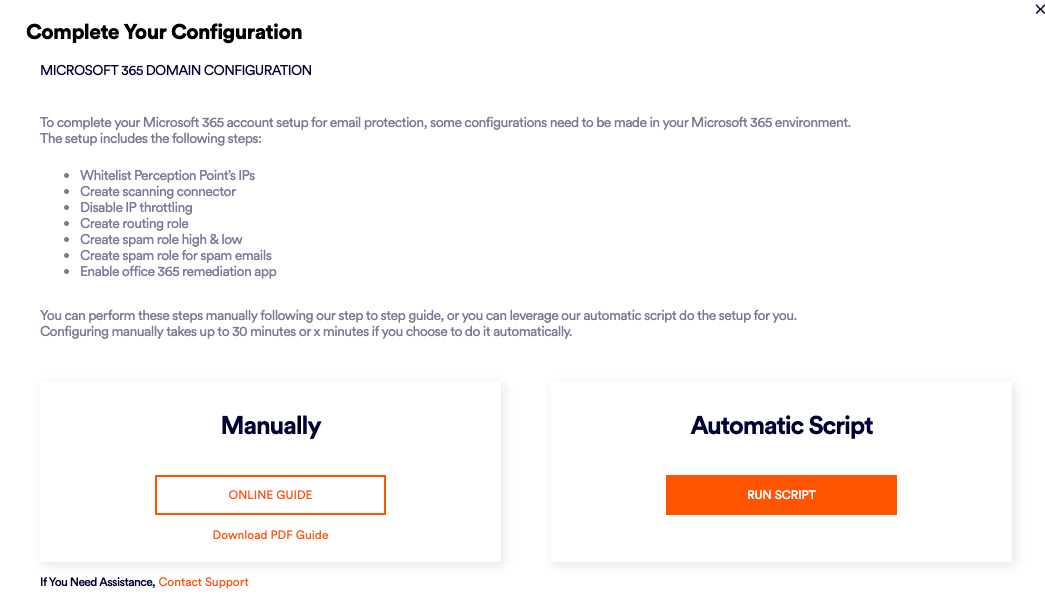Select the Enable office 365 remediation app step
The image size is (1045, 603).
coord(178,271)
